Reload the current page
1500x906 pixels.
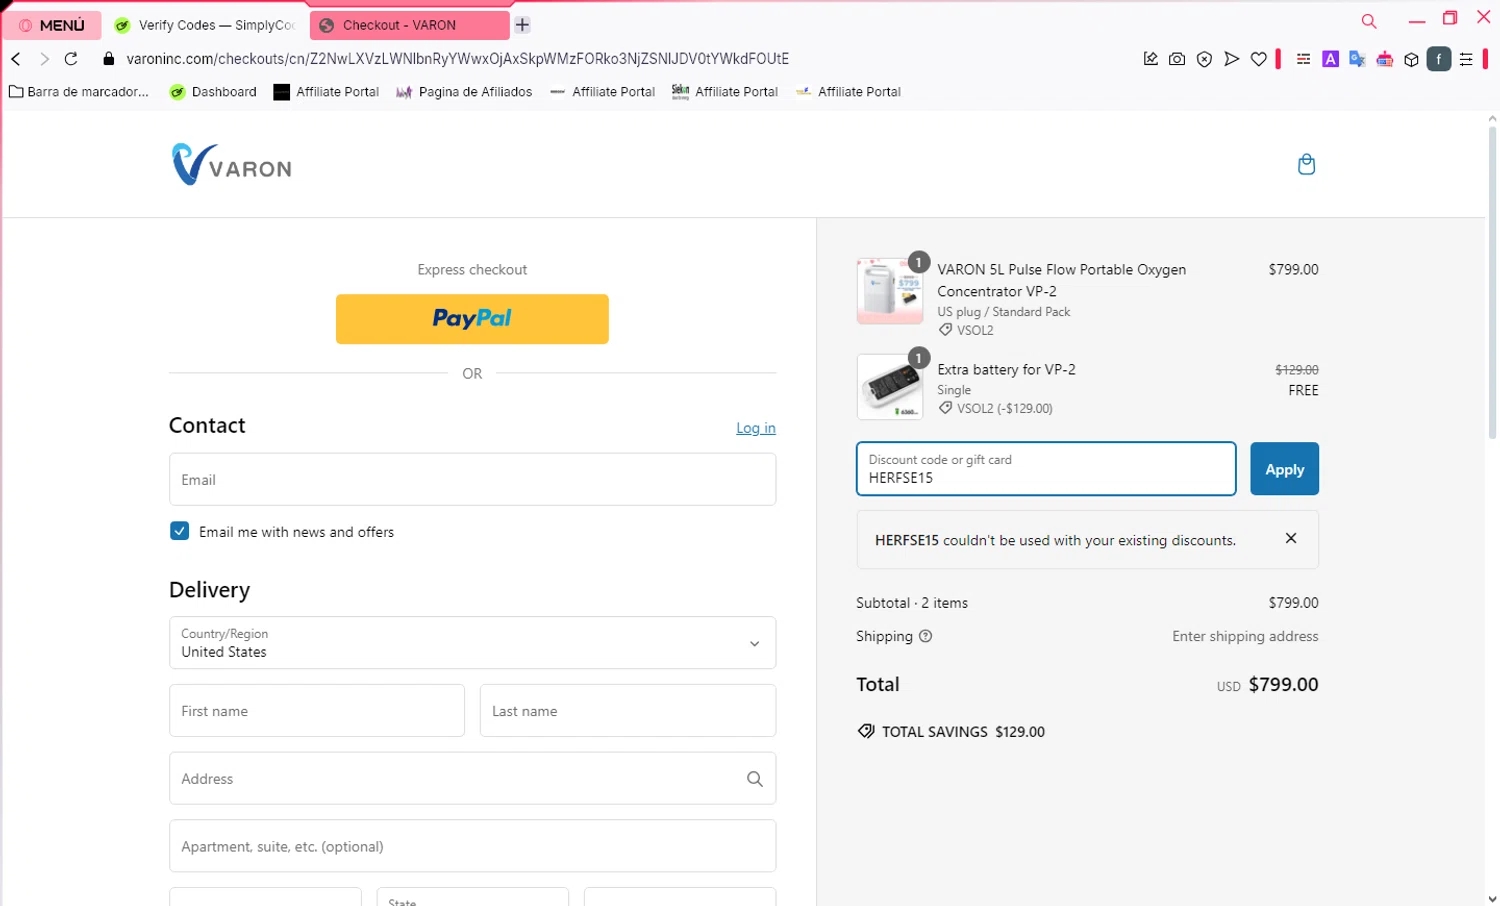click(71, 59)
